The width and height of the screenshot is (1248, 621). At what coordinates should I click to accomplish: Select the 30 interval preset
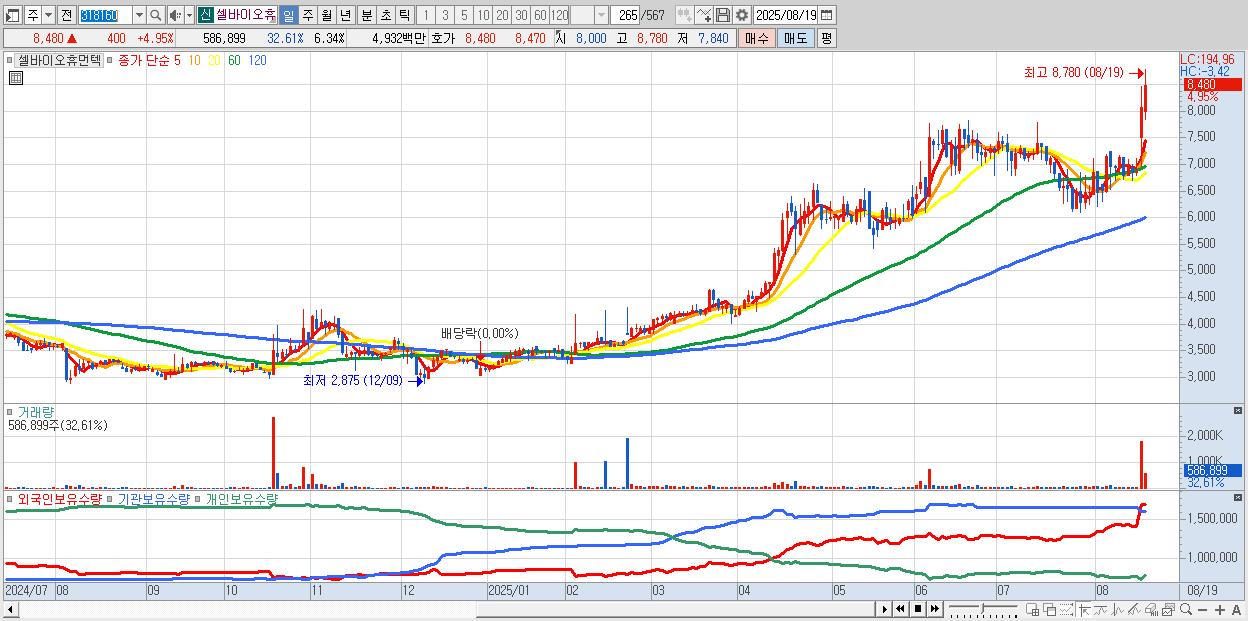click(x=520, y=15)
